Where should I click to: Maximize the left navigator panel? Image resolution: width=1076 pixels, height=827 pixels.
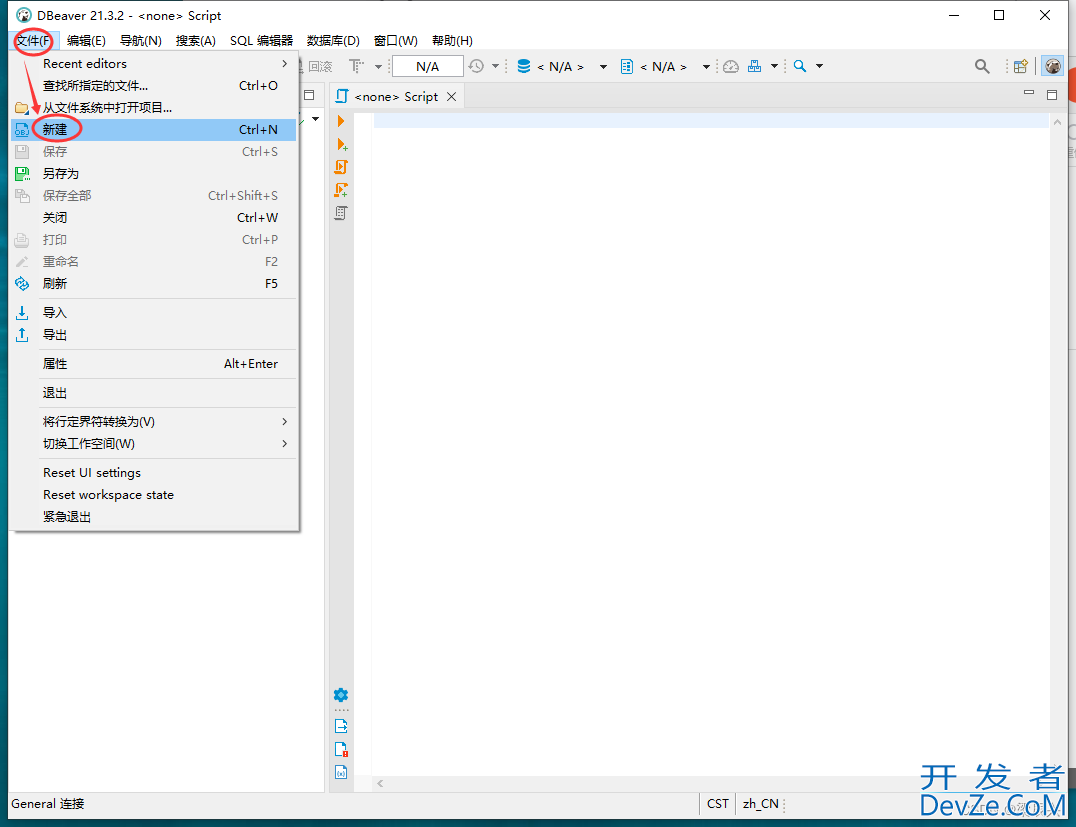[309, 95]
